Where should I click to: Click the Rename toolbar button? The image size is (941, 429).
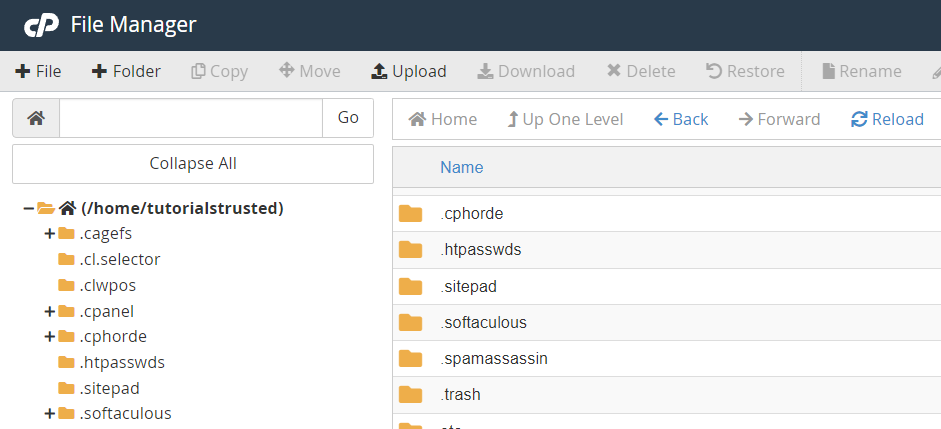click(x=861, y=71)
